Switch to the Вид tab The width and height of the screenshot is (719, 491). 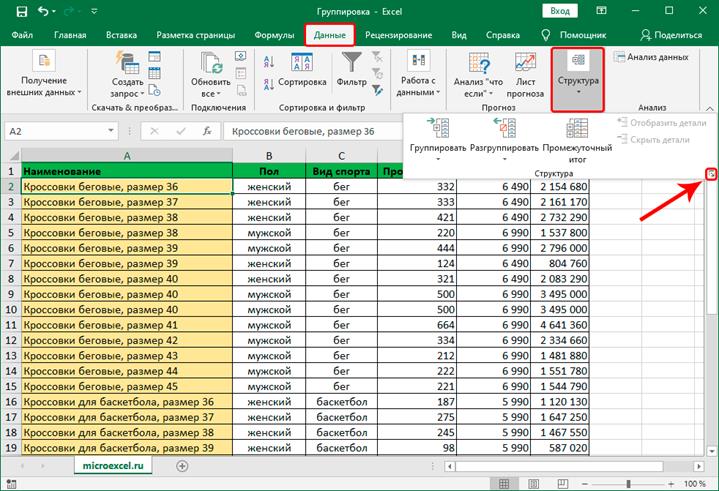[459, 35]
